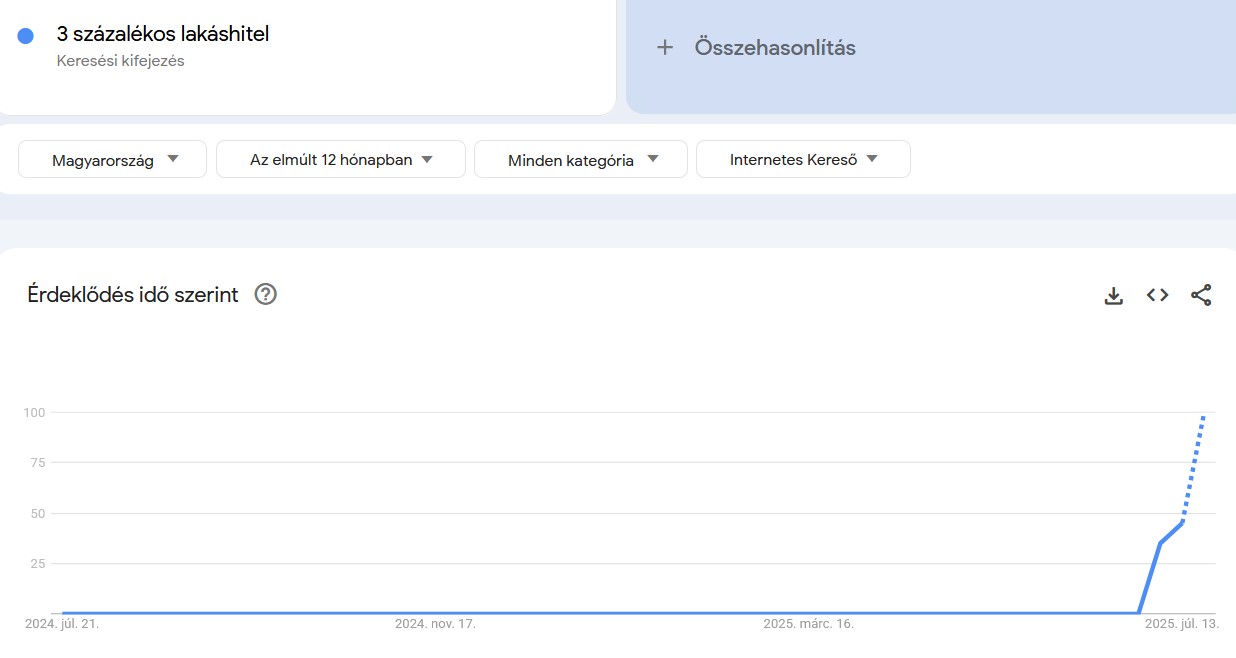Open the "Az elmúlt 12 hónapban" time range dropdown
Viewport: 1236px width, 658px height.
coord(341,158)
